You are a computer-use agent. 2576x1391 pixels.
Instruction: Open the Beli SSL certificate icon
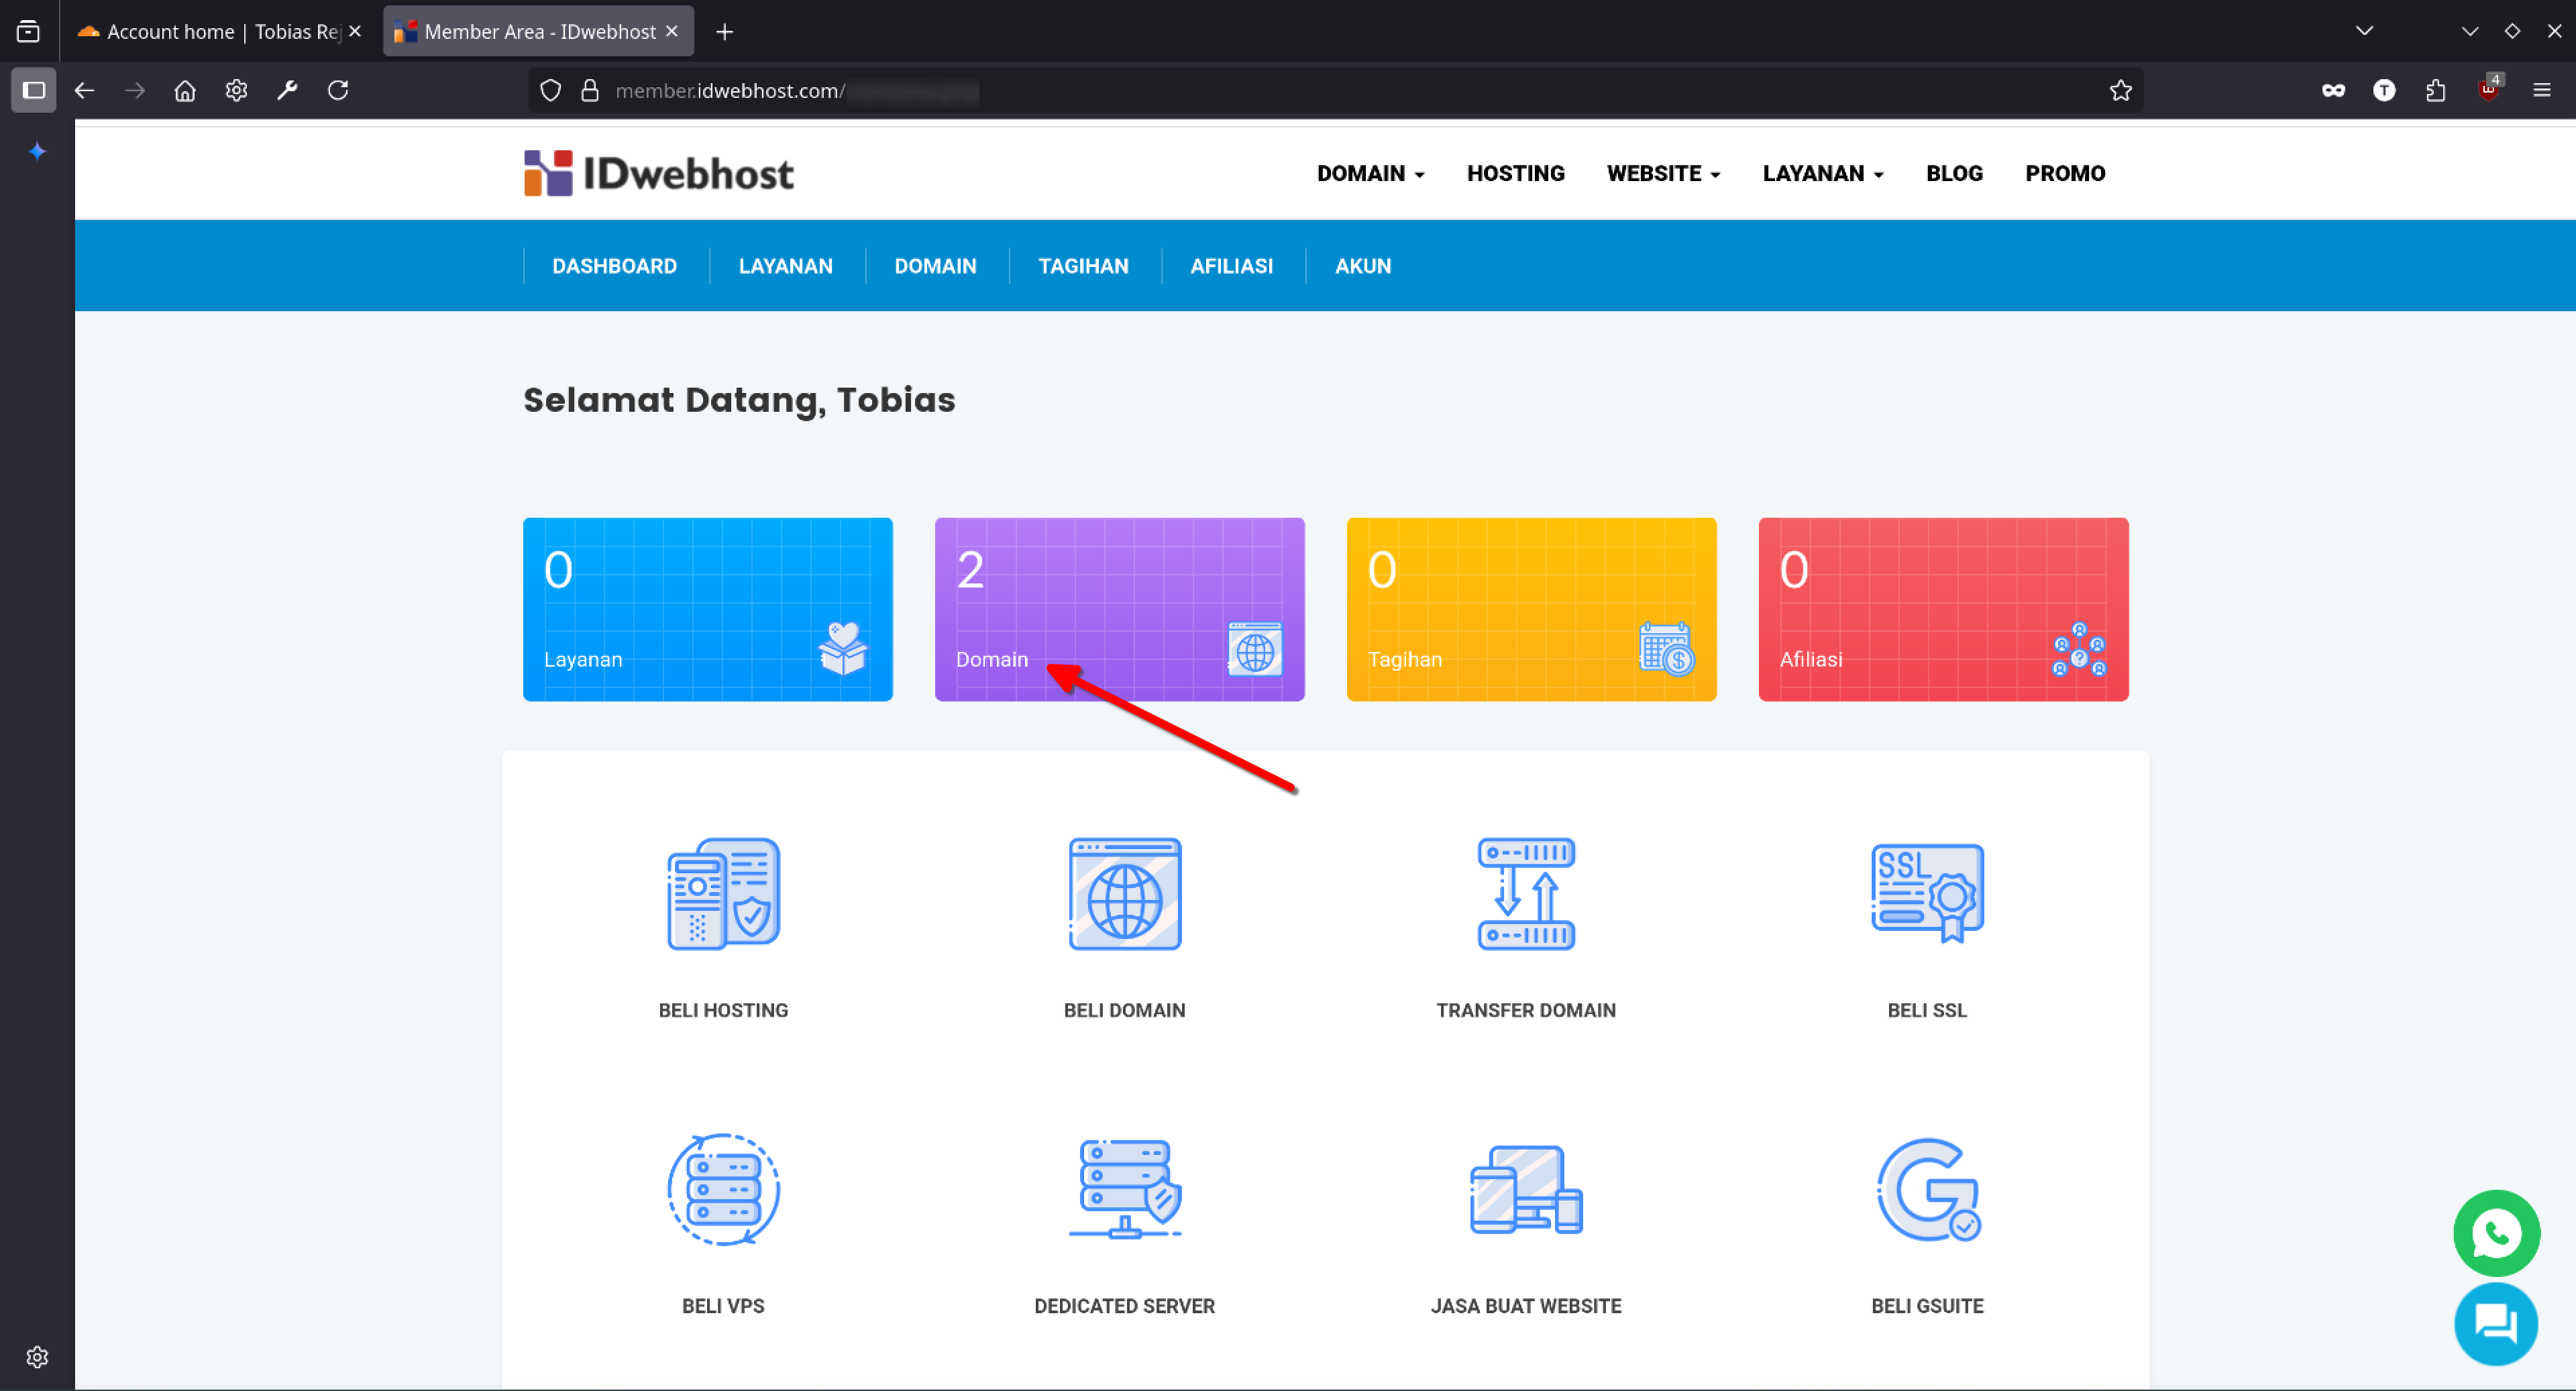[1926, 893]
